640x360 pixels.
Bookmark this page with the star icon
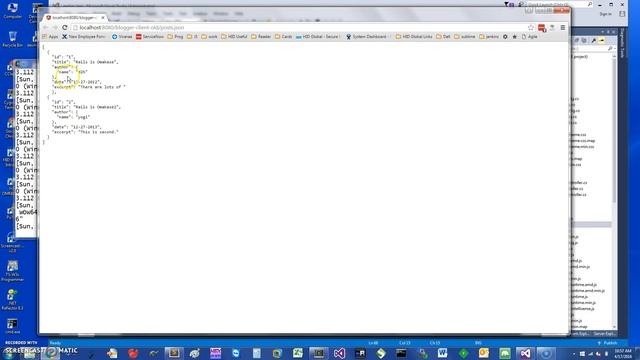(531, 27)
